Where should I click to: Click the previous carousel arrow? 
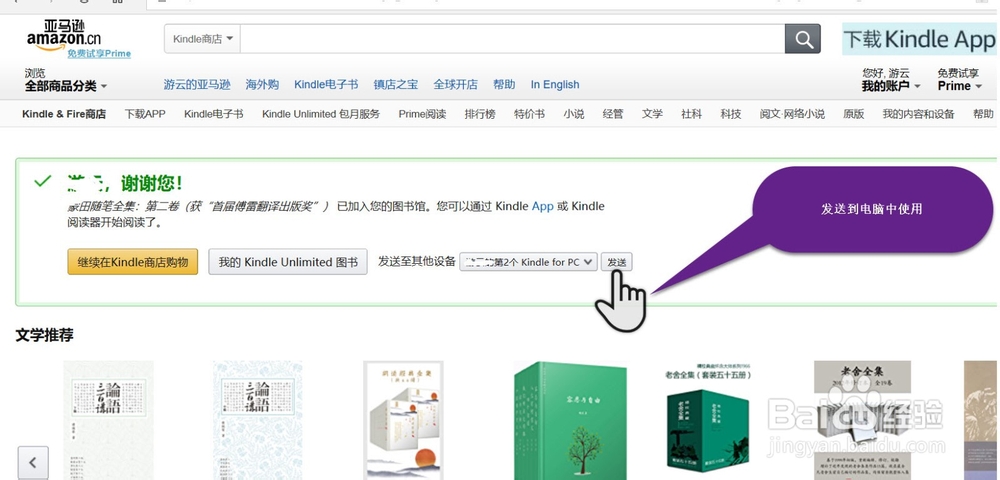pyautogui.click(x=33, y=462)
